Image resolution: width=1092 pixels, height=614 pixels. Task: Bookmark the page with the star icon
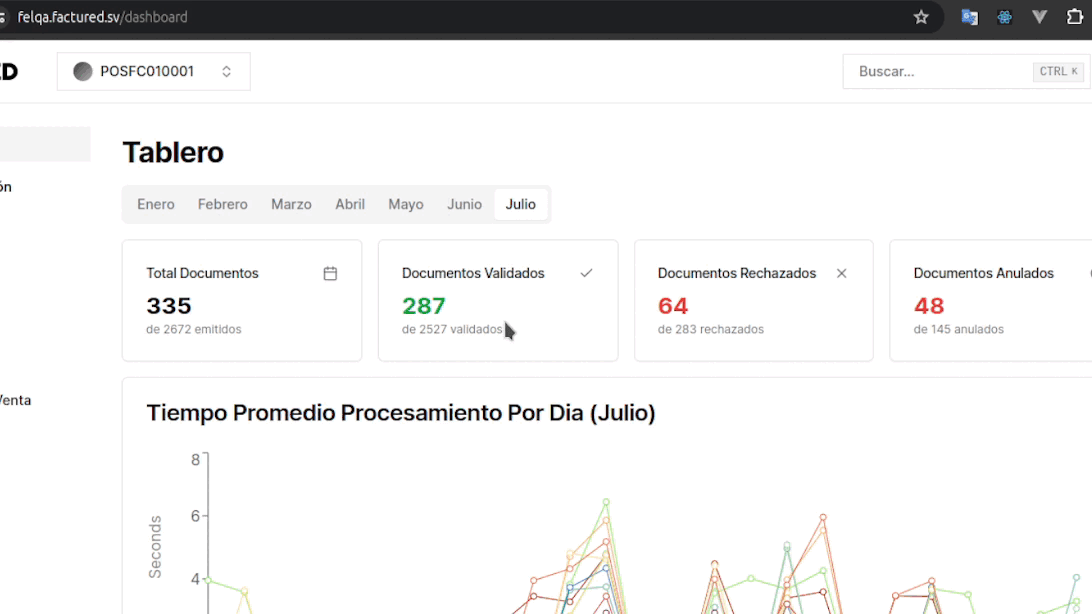(x=921, y=17)
